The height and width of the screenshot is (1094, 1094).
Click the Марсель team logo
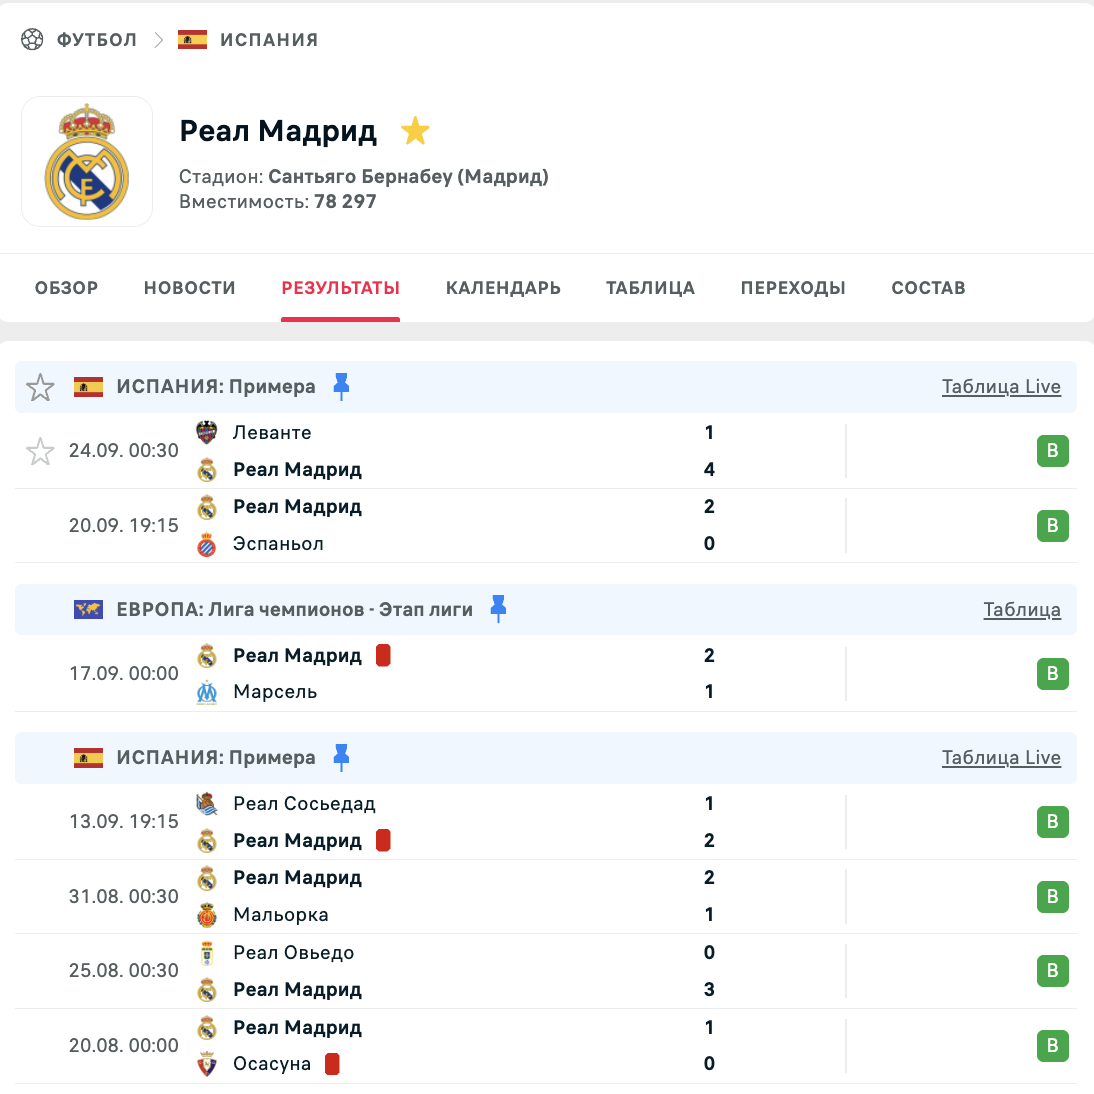pyautogui.click(x=207, y=692)
